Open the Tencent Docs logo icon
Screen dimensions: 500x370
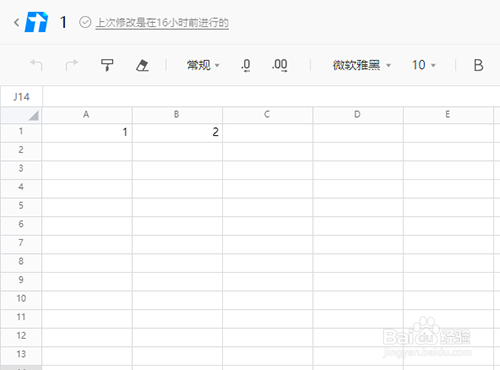(36, 22)
